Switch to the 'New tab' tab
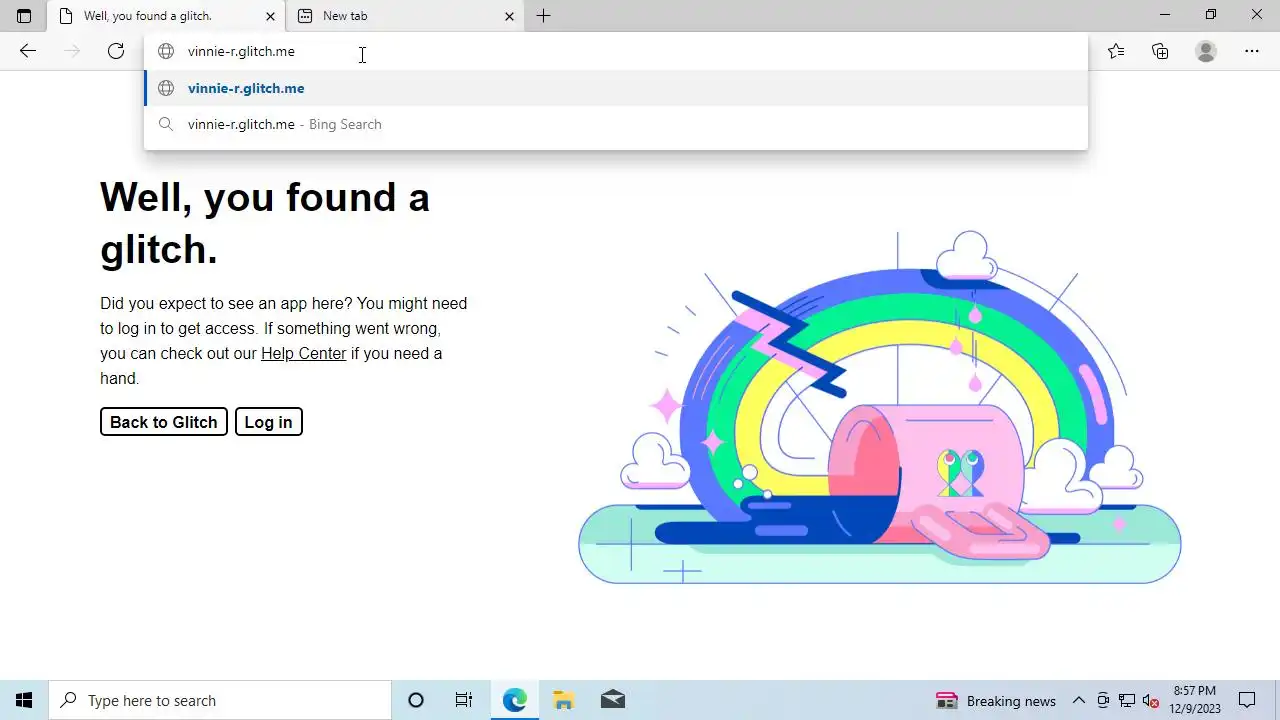Image resolution: width=1280 pixels, height=720 pixels. pos(405,16)
